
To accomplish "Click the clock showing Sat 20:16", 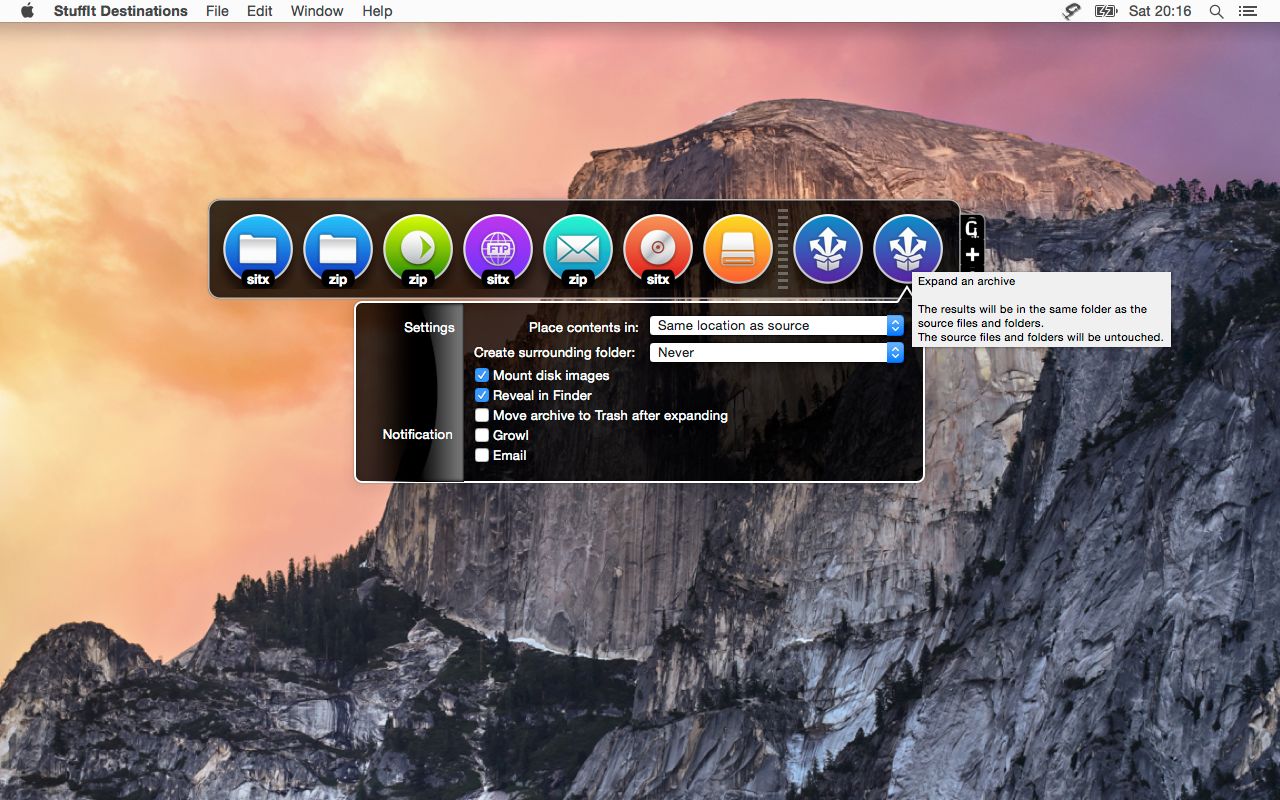I will (x=1160, y=11).
